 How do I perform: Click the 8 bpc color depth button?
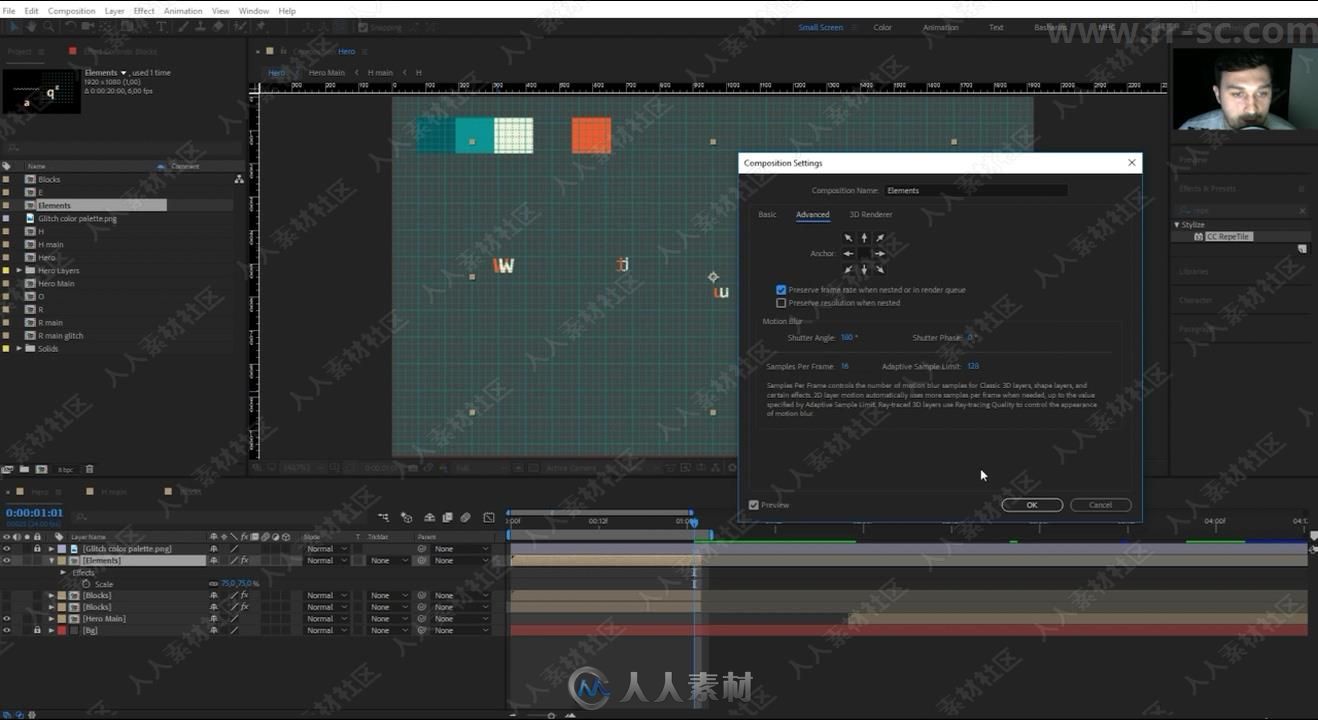65,469
